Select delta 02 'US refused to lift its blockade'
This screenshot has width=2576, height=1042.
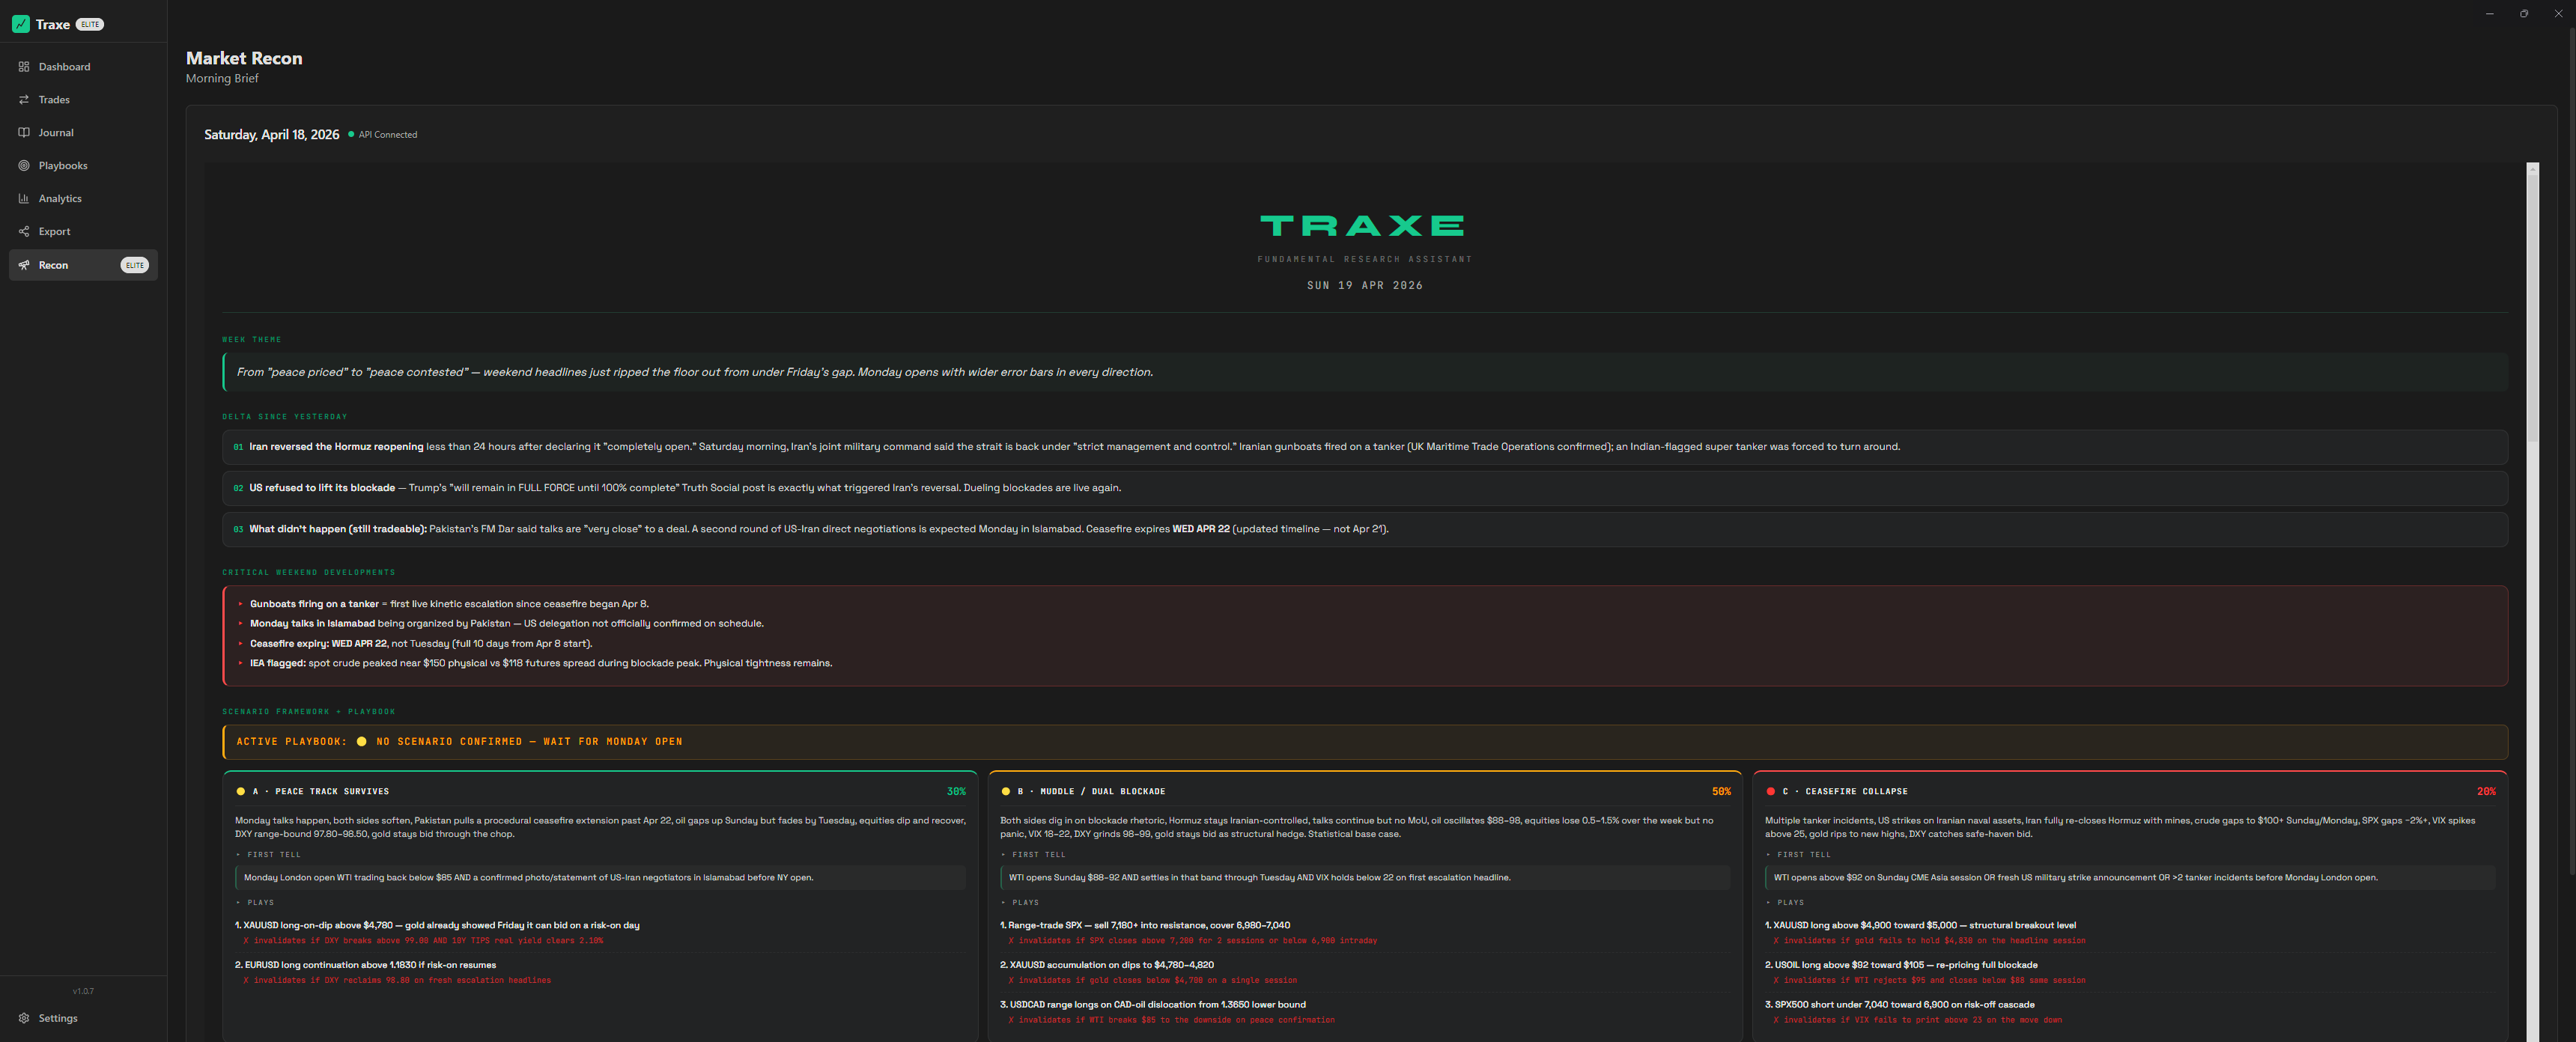coord(1364,488)
